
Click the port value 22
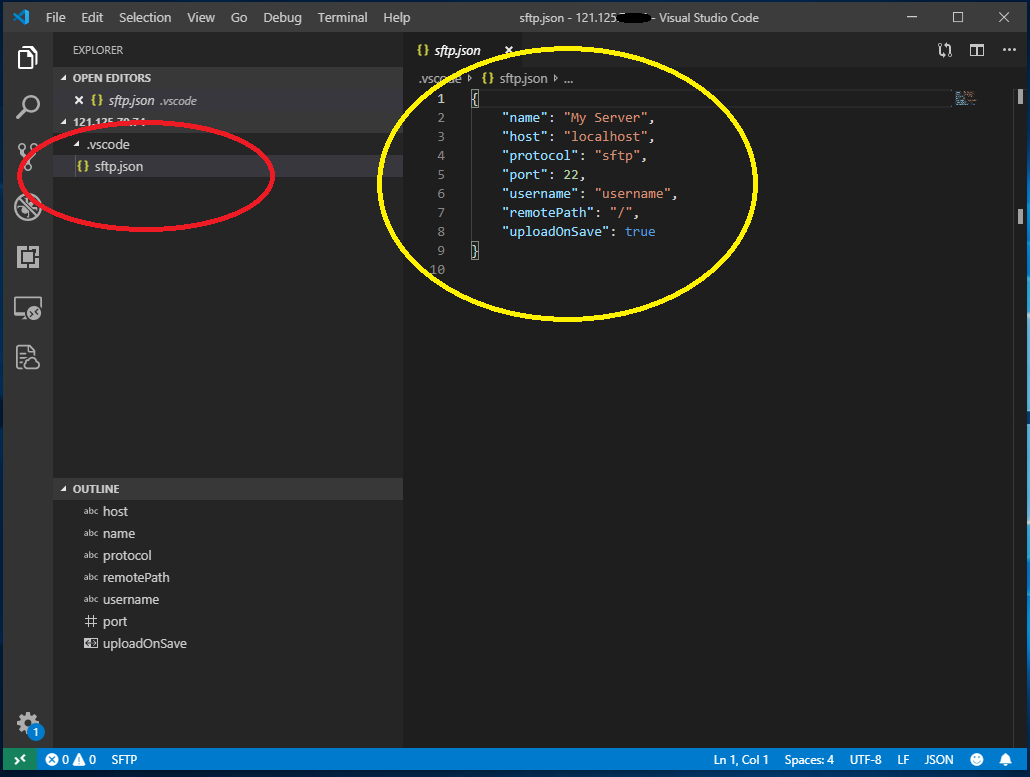571,174
